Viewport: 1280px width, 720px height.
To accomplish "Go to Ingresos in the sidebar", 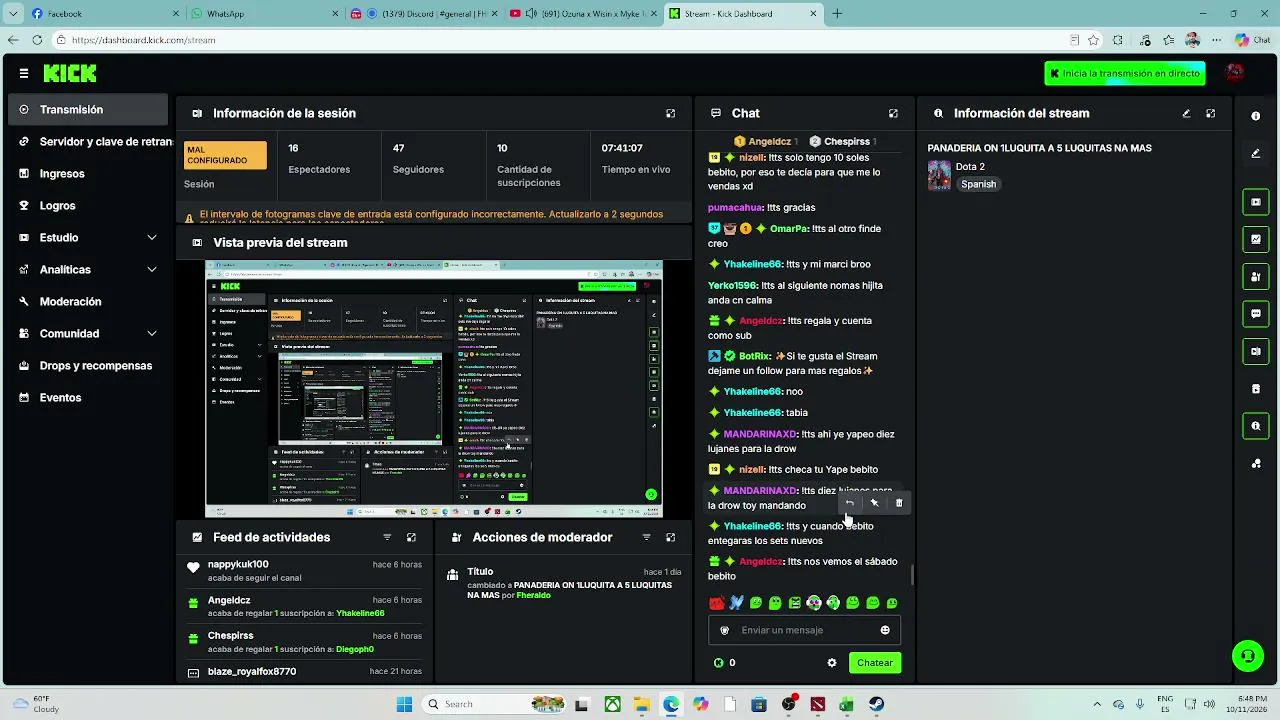I will [x=88, y=173].
